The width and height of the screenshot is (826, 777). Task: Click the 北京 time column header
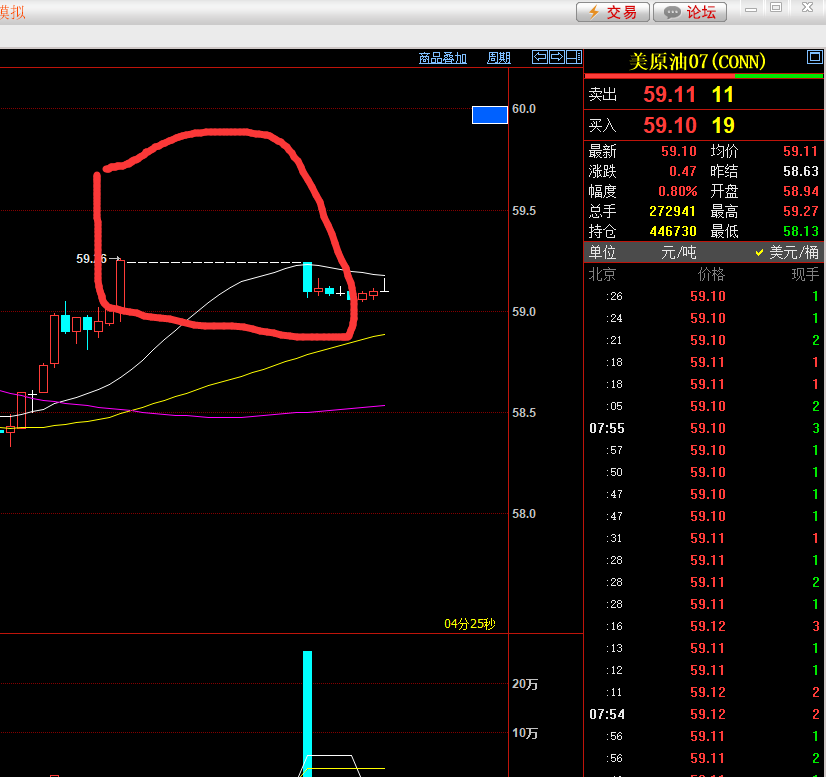[602, 275]
